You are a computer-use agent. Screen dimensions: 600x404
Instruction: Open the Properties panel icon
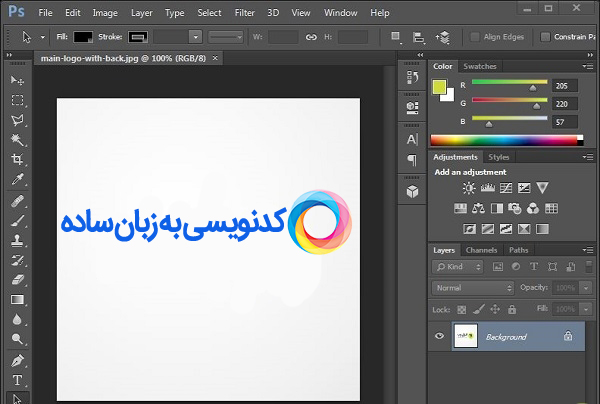pos(412,108)
